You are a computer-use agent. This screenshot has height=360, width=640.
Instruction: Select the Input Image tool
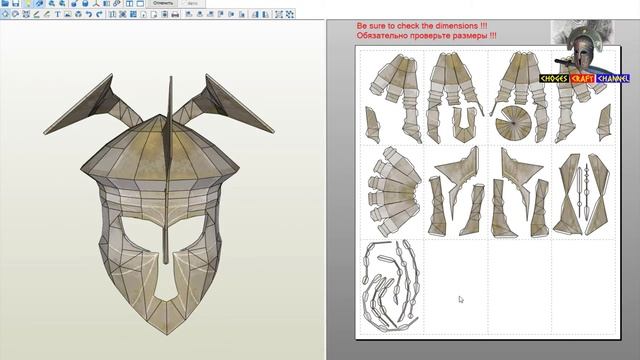(68, 14)
